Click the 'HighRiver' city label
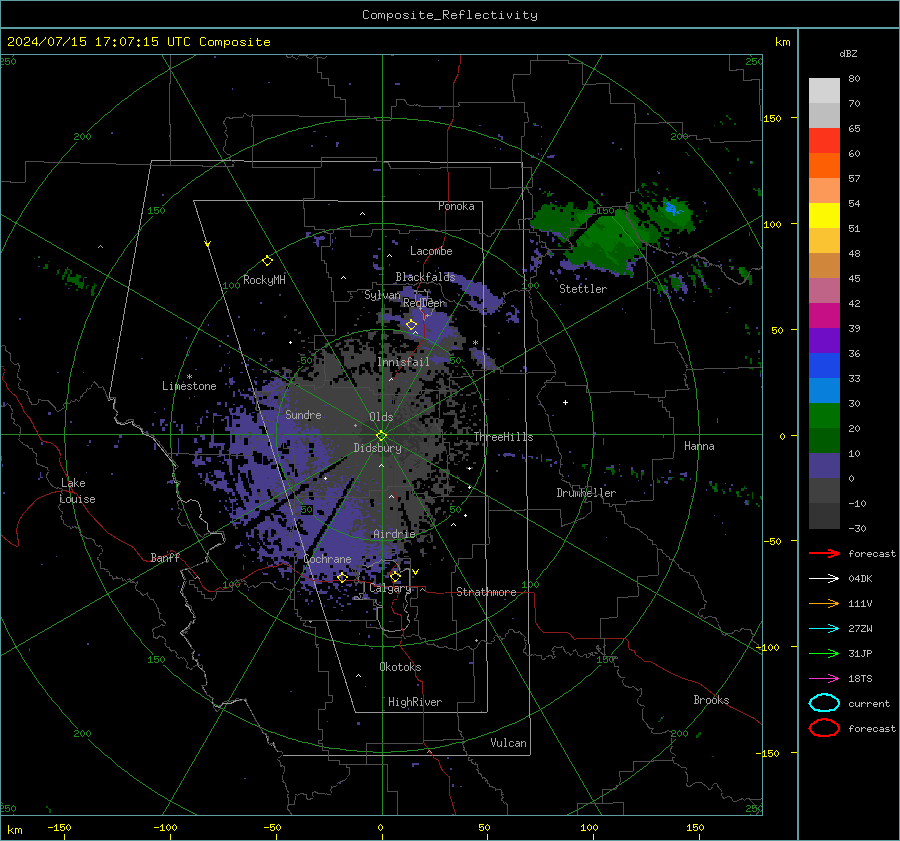900x841 pixels. [x=415, y=702]
